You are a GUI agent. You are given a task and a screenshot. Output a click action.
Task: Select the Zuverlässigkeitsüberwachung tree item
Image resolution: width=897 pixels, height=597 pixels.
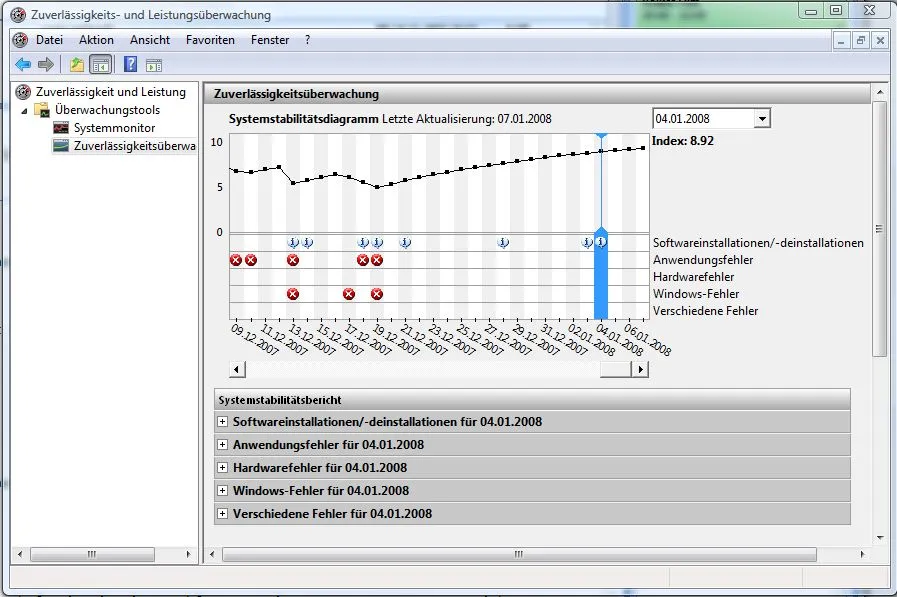134,146
